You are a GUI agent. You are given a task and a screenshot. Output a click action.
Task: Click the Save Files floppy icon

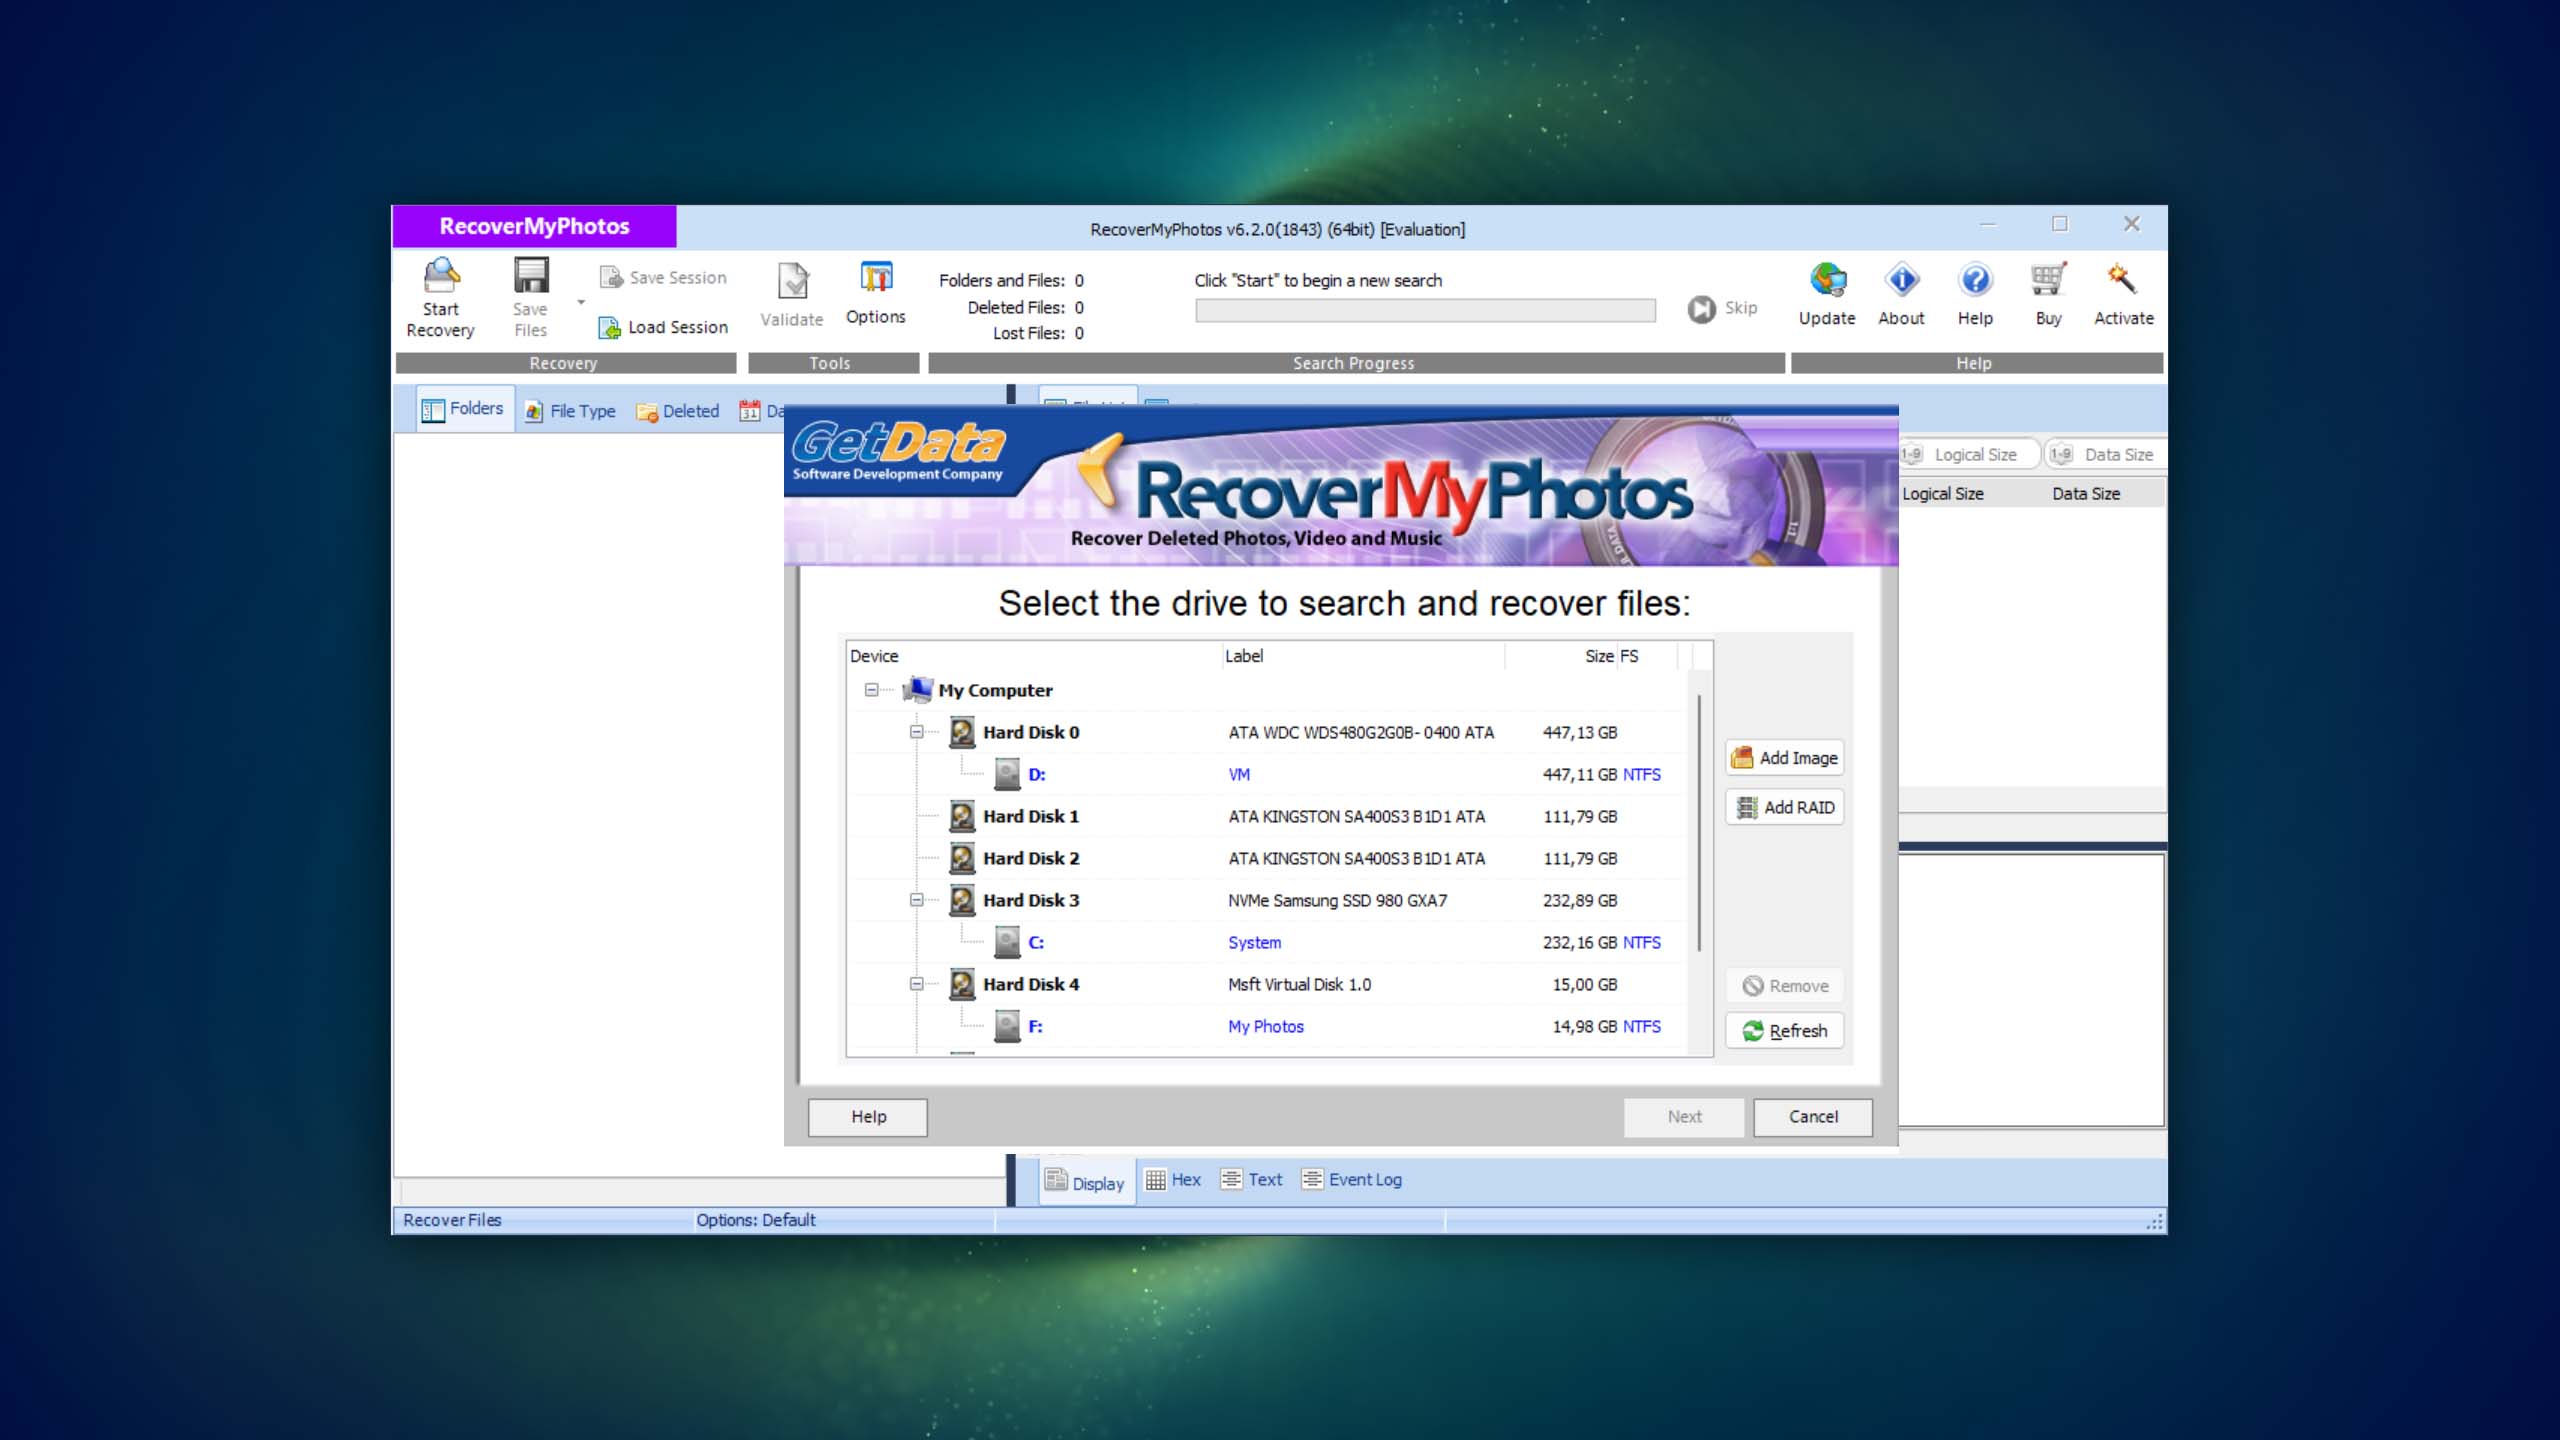(531, 276)
